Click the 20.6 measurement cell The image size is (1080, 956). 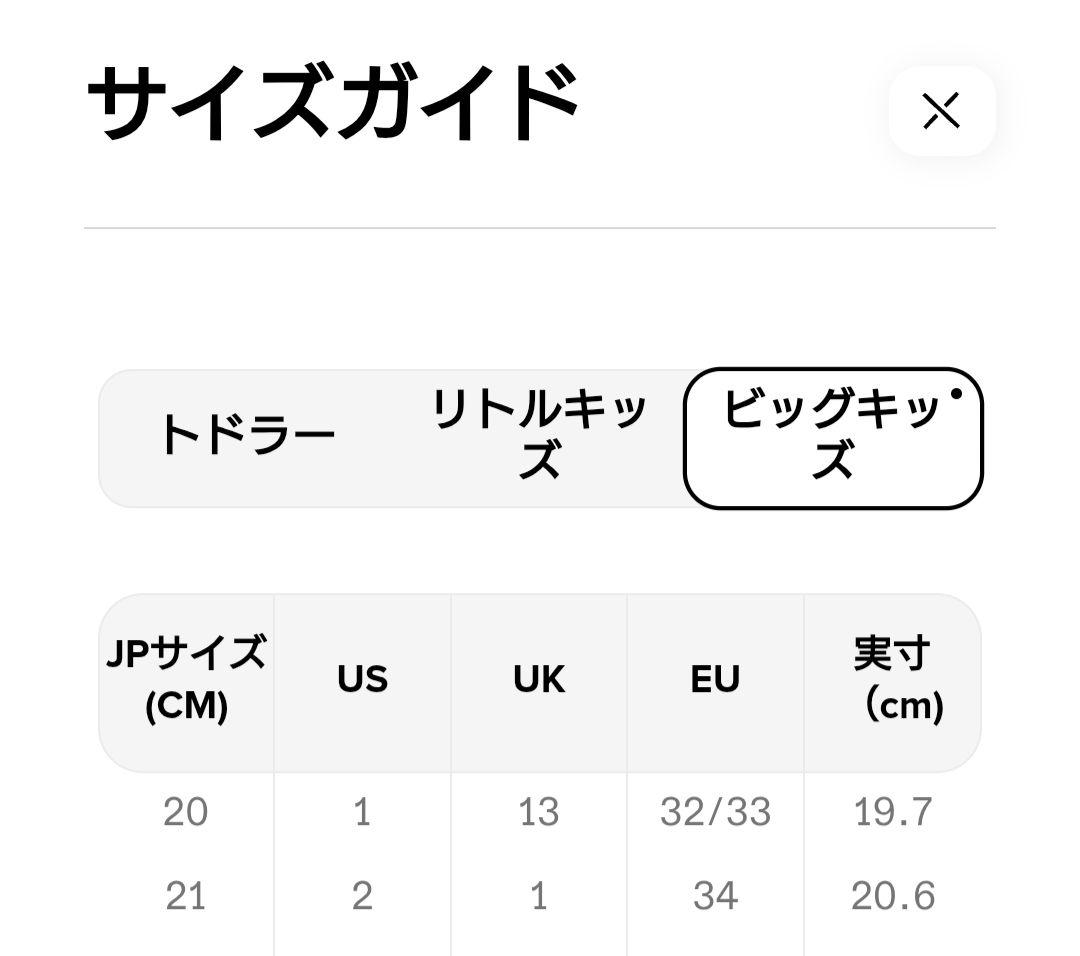point(893,896)
